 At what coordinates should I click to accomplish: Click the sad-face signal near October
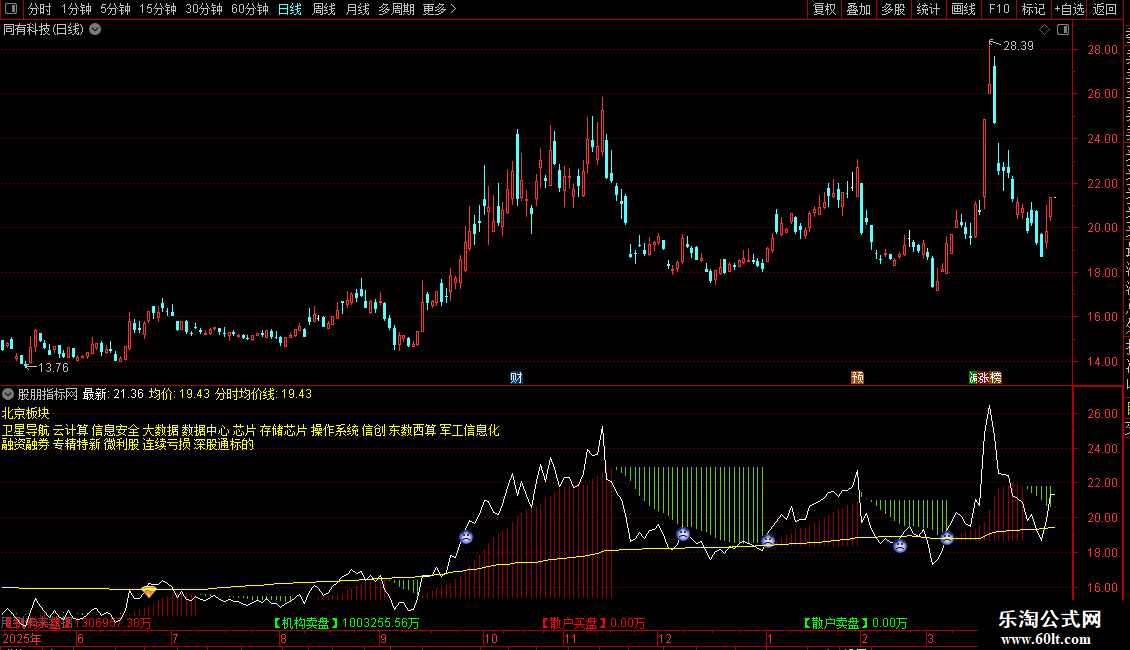[466, 537]
